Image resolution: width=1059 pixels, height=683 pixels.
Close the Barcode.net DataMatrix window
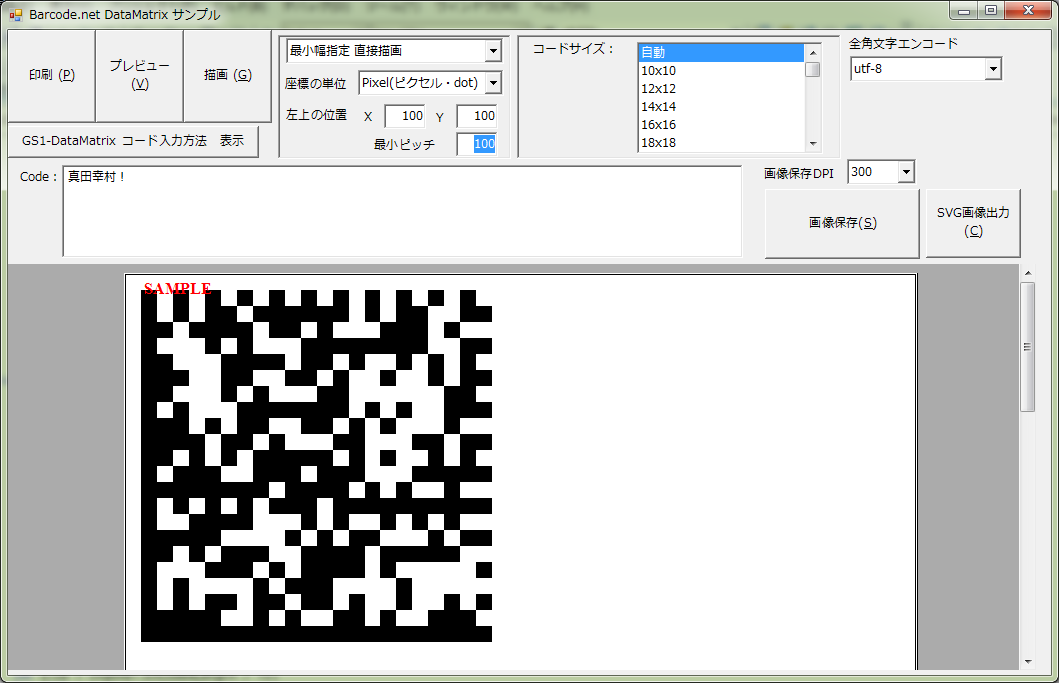pos(1028,11)
